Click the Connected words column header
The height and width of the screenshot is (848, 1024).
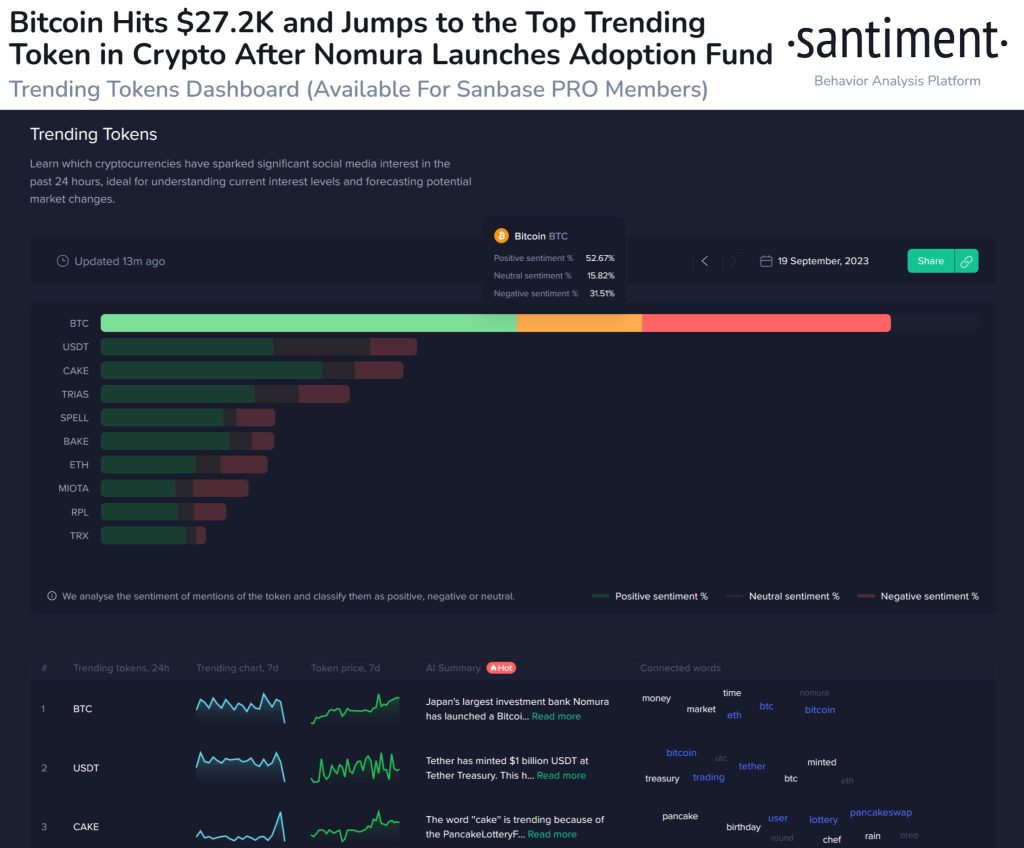click(680, 668)
